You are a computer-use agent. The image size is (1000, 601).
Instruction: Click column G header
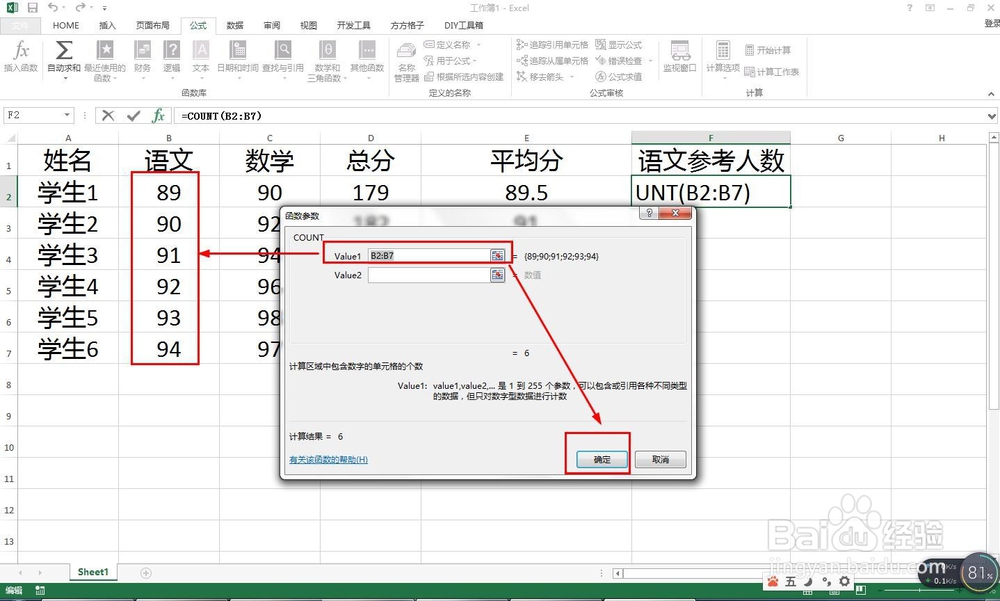click(x=841, y=138)
